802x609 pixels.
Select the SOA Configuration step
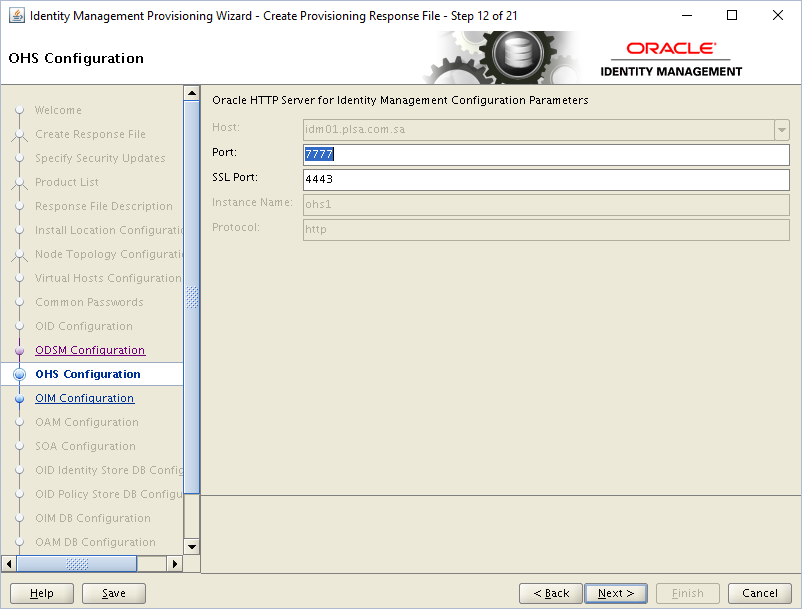click(87, 446)
